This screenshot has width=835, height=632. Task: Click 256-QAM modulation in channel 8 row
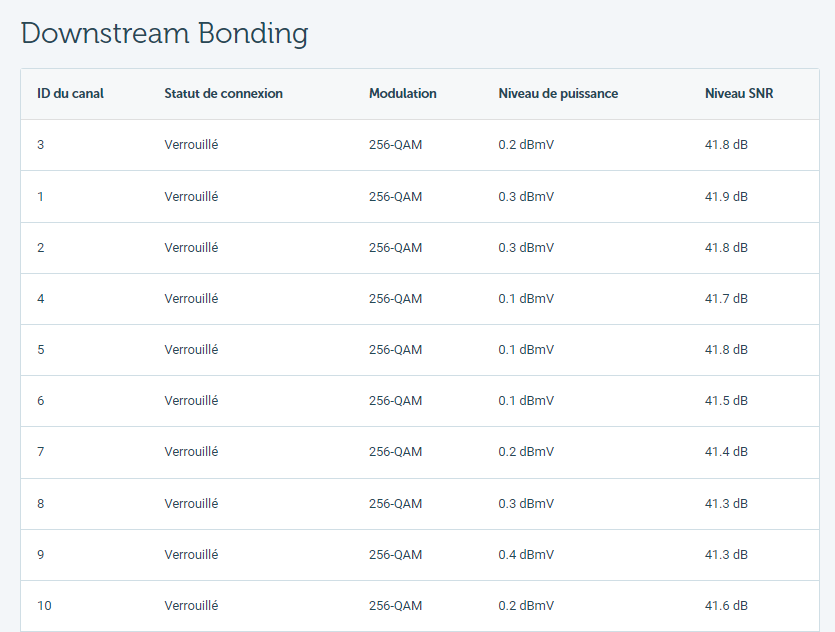(x=395, y=504)
